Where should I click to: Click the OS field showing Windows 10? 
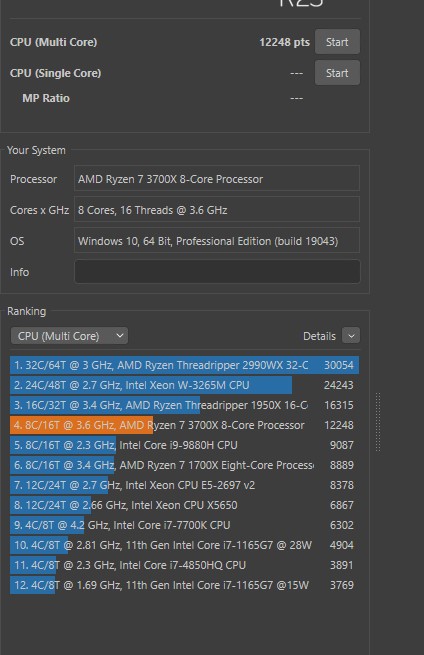pos(217,241)
